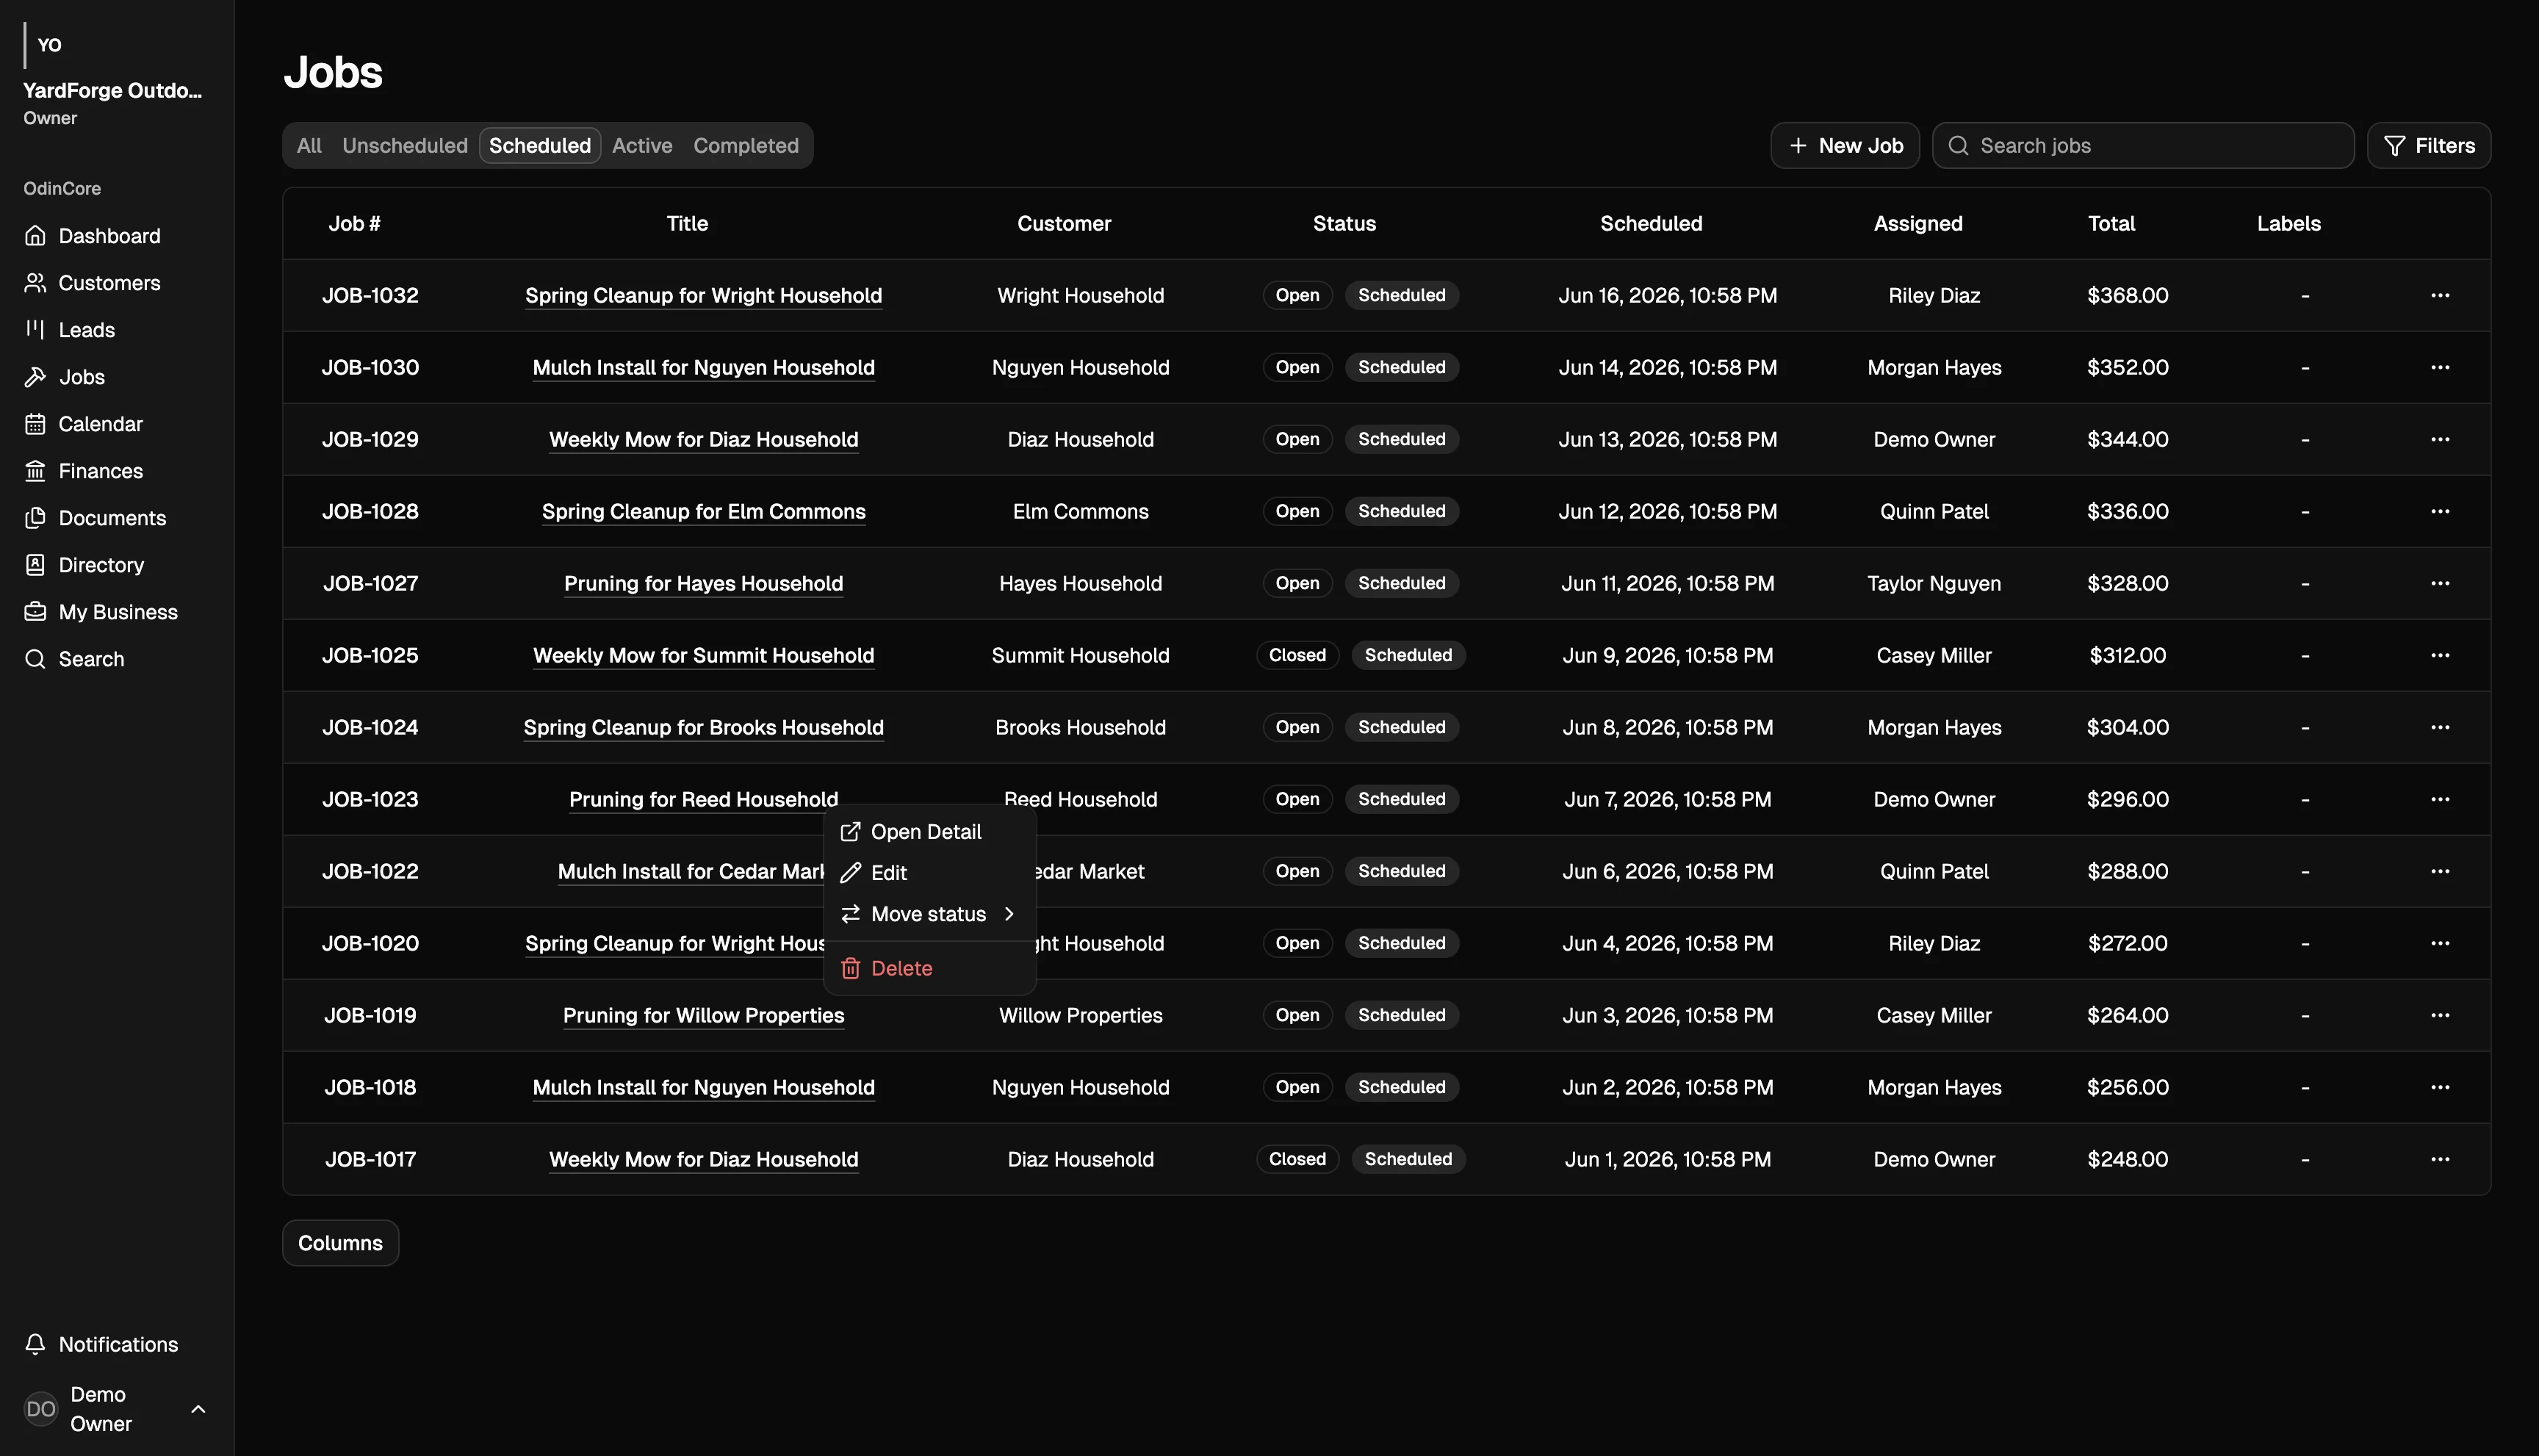Open the Columns chooser
Image resolution: width=2539 pixels, height=1456 pixels.
pos(340,1243)
